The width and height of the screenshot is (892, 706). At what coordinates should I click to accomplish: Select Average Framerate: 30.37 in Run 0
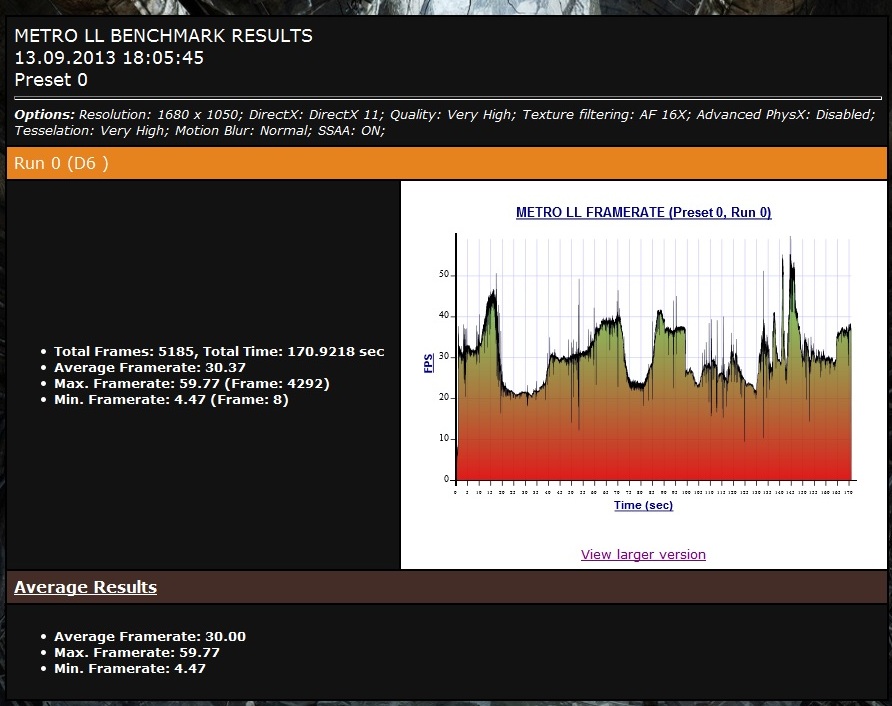150,368
